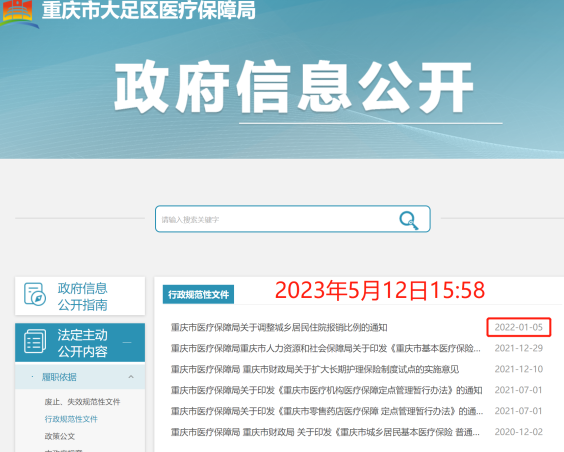This screenshot has width=564, height=452.
Task: Click 重庆市大足区医疗保障局 site title
Action: tap(149, 10)
